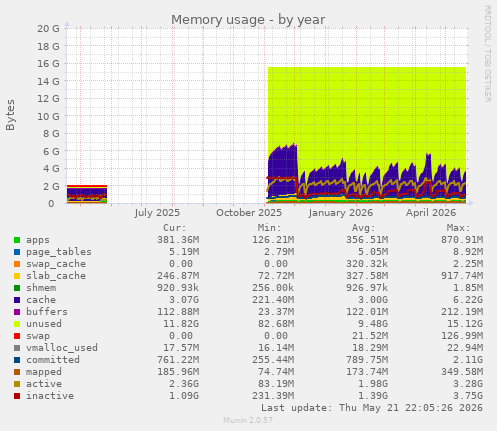Select the mapped legend label
The width and height of the screenshot is (497, 431).
point(44,372)
